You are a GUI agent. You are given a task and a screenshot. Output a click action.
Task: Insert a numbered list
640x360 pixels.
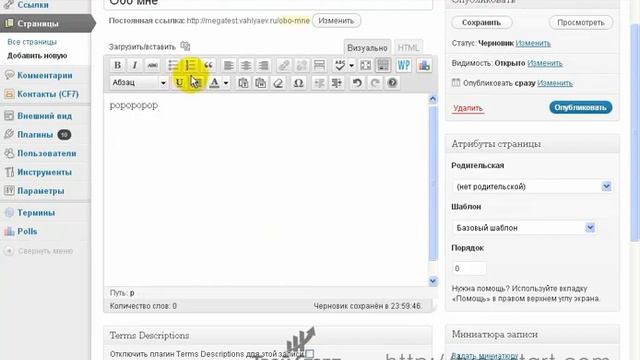[x=191, y=65]
